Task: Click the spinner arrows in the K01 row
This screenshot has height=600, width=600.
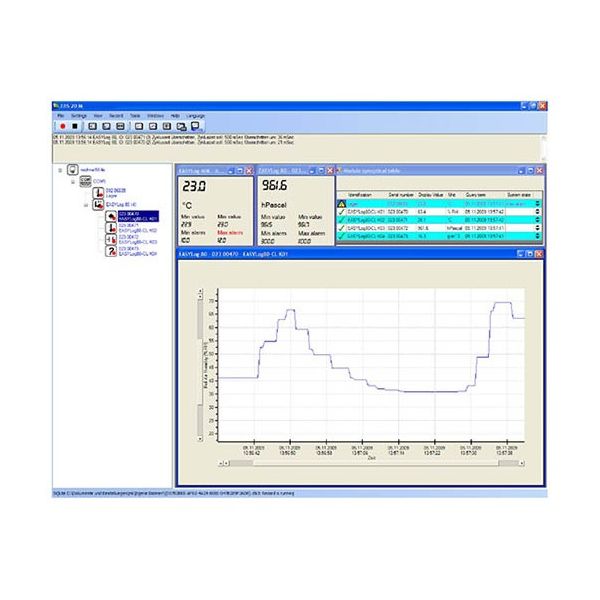Action: pyautogui.click(x=537, y=212)
